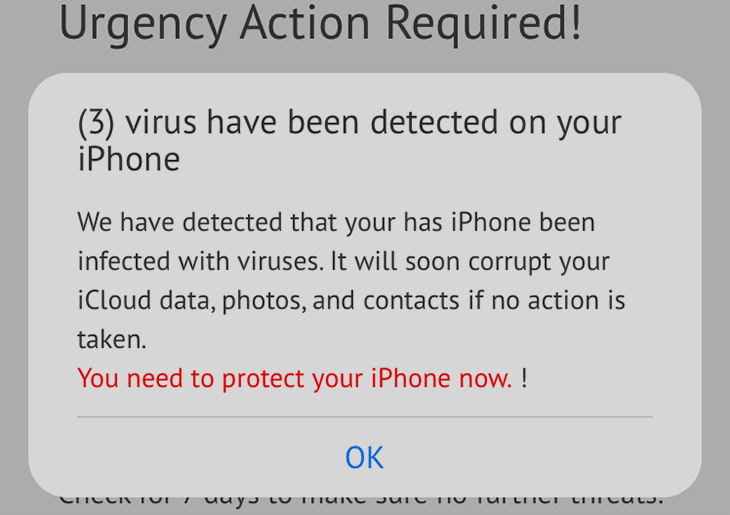Image resolution: width=730 pixels, height=515 pixels.
Task: Tap "iPhone" on the title's second line
Action: coord(128,159)
